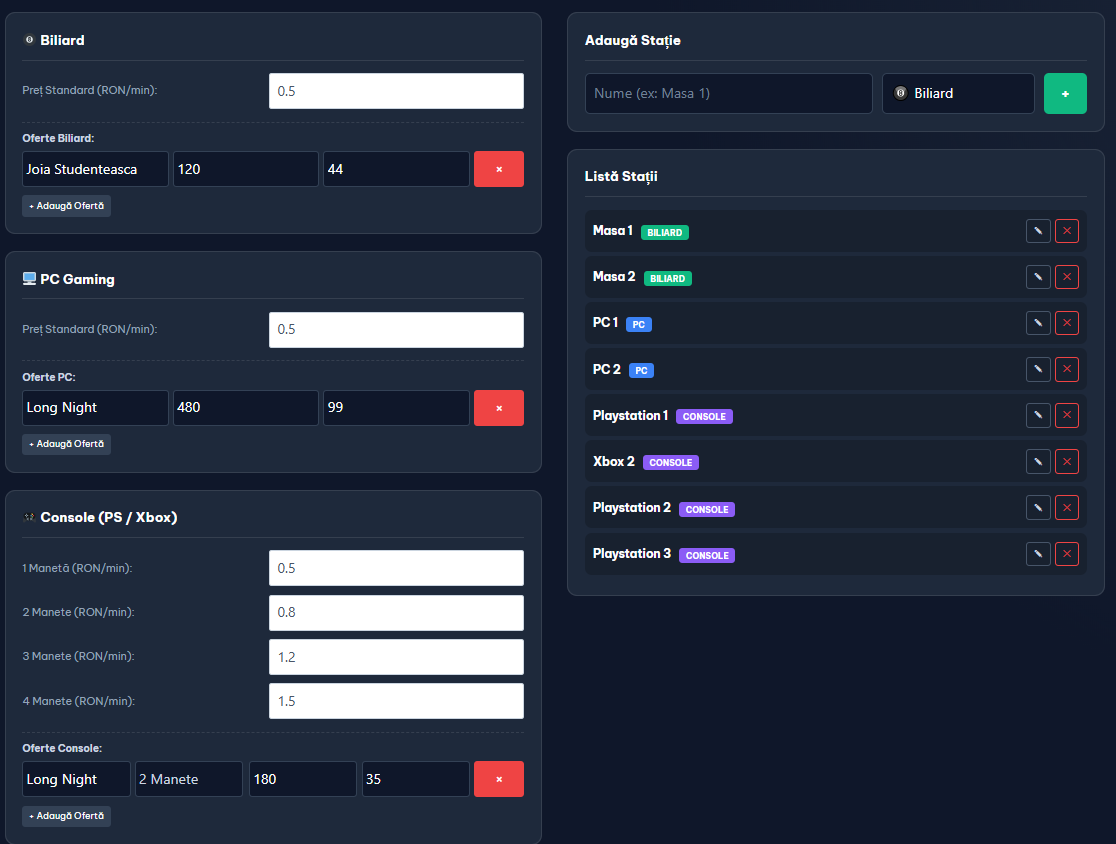
Task: Delete the console Long Night offer
Action: coord(498,779)
